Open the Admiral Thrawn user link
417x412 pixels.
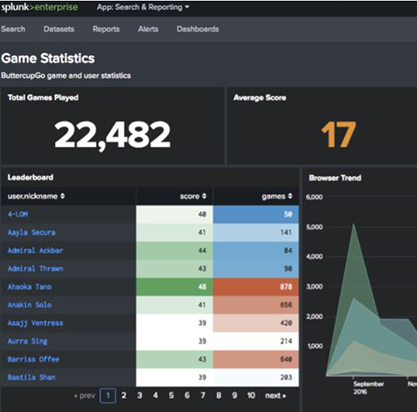coord(35,268)
